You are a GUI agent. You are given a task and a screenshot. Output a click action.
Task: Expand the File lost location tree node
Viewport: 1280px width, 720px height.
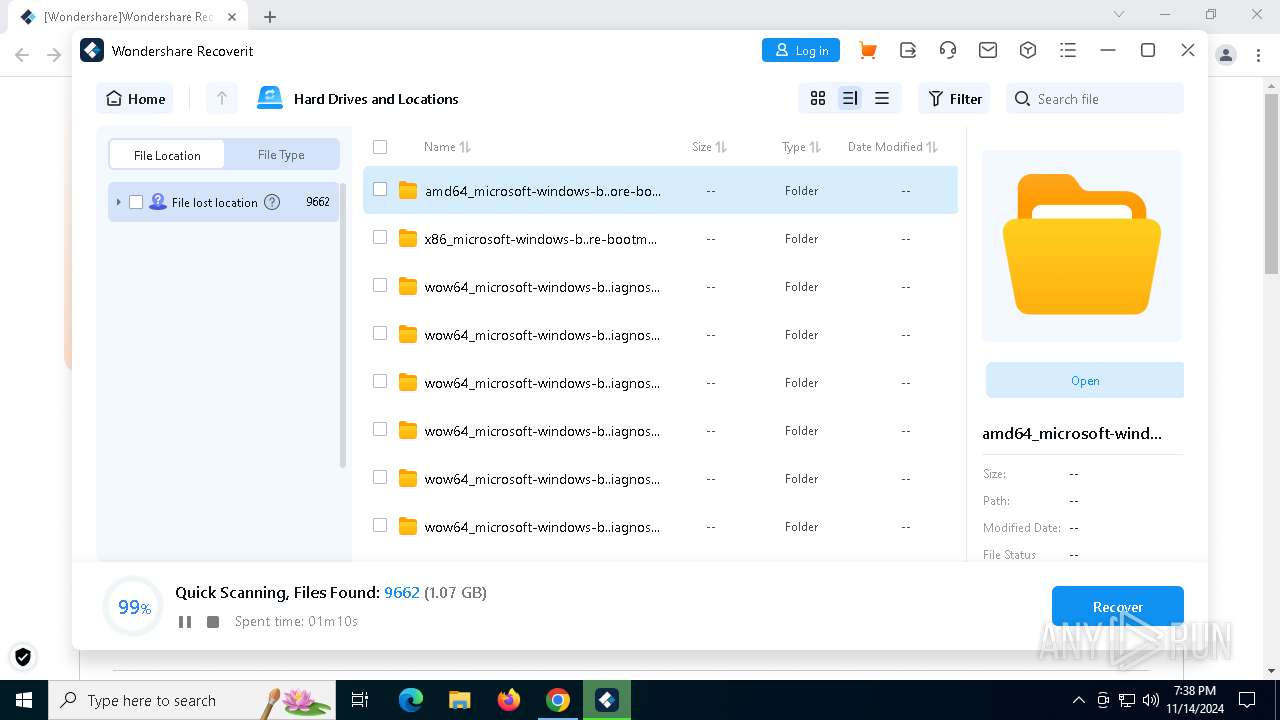tap(118, 202)
